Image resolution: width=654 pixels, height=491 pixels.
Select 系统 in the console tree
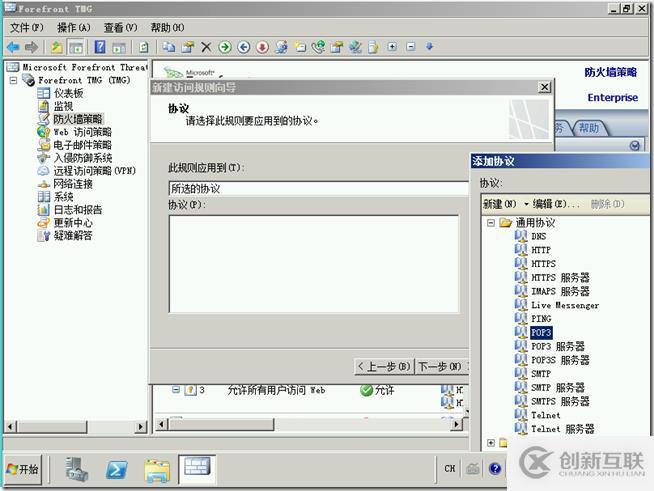coord(63,196)
